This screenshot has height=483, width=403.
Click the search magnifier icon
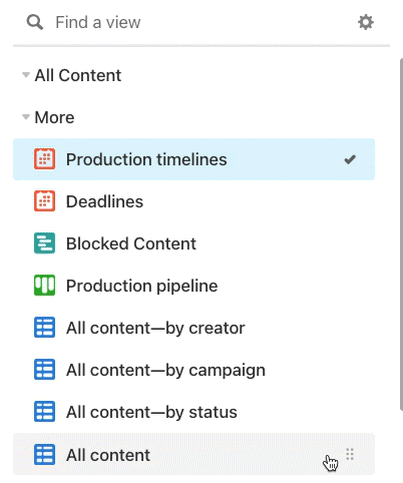click(35, 22)
